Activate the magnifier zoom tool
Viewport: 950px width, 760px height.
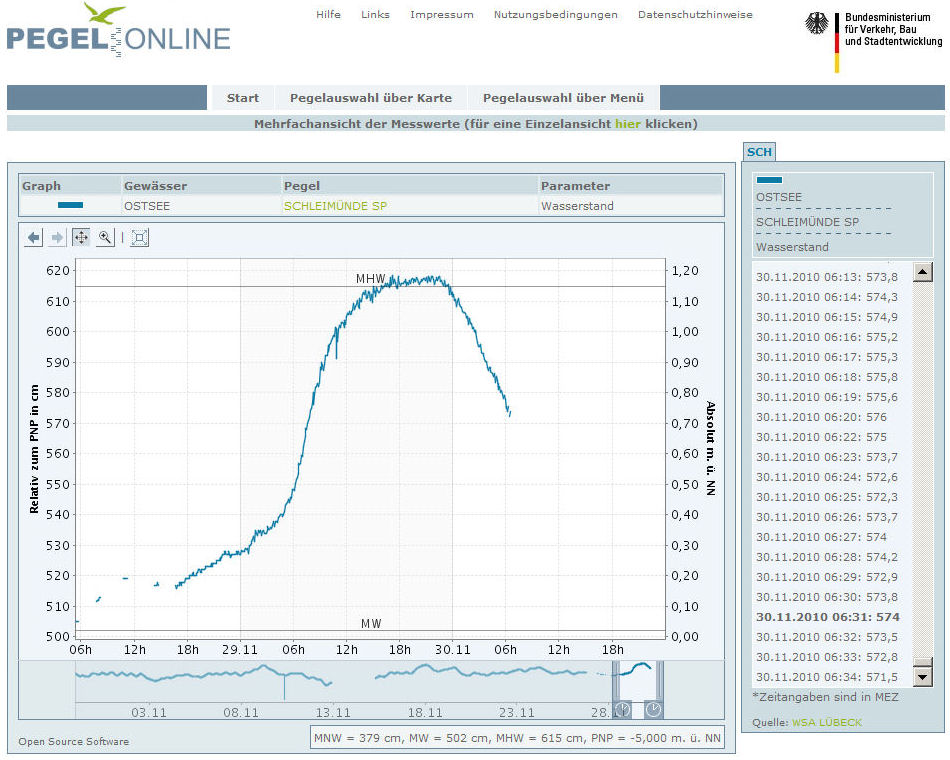(x=104, y=237)
